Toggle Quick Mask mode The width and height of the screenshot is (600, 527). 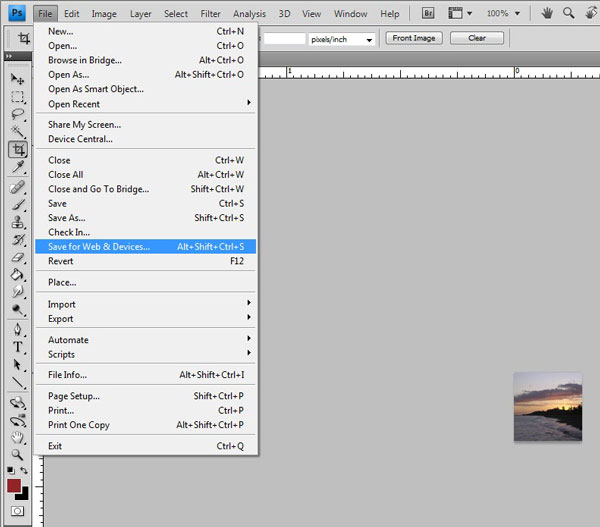click(x=17, y=511)
